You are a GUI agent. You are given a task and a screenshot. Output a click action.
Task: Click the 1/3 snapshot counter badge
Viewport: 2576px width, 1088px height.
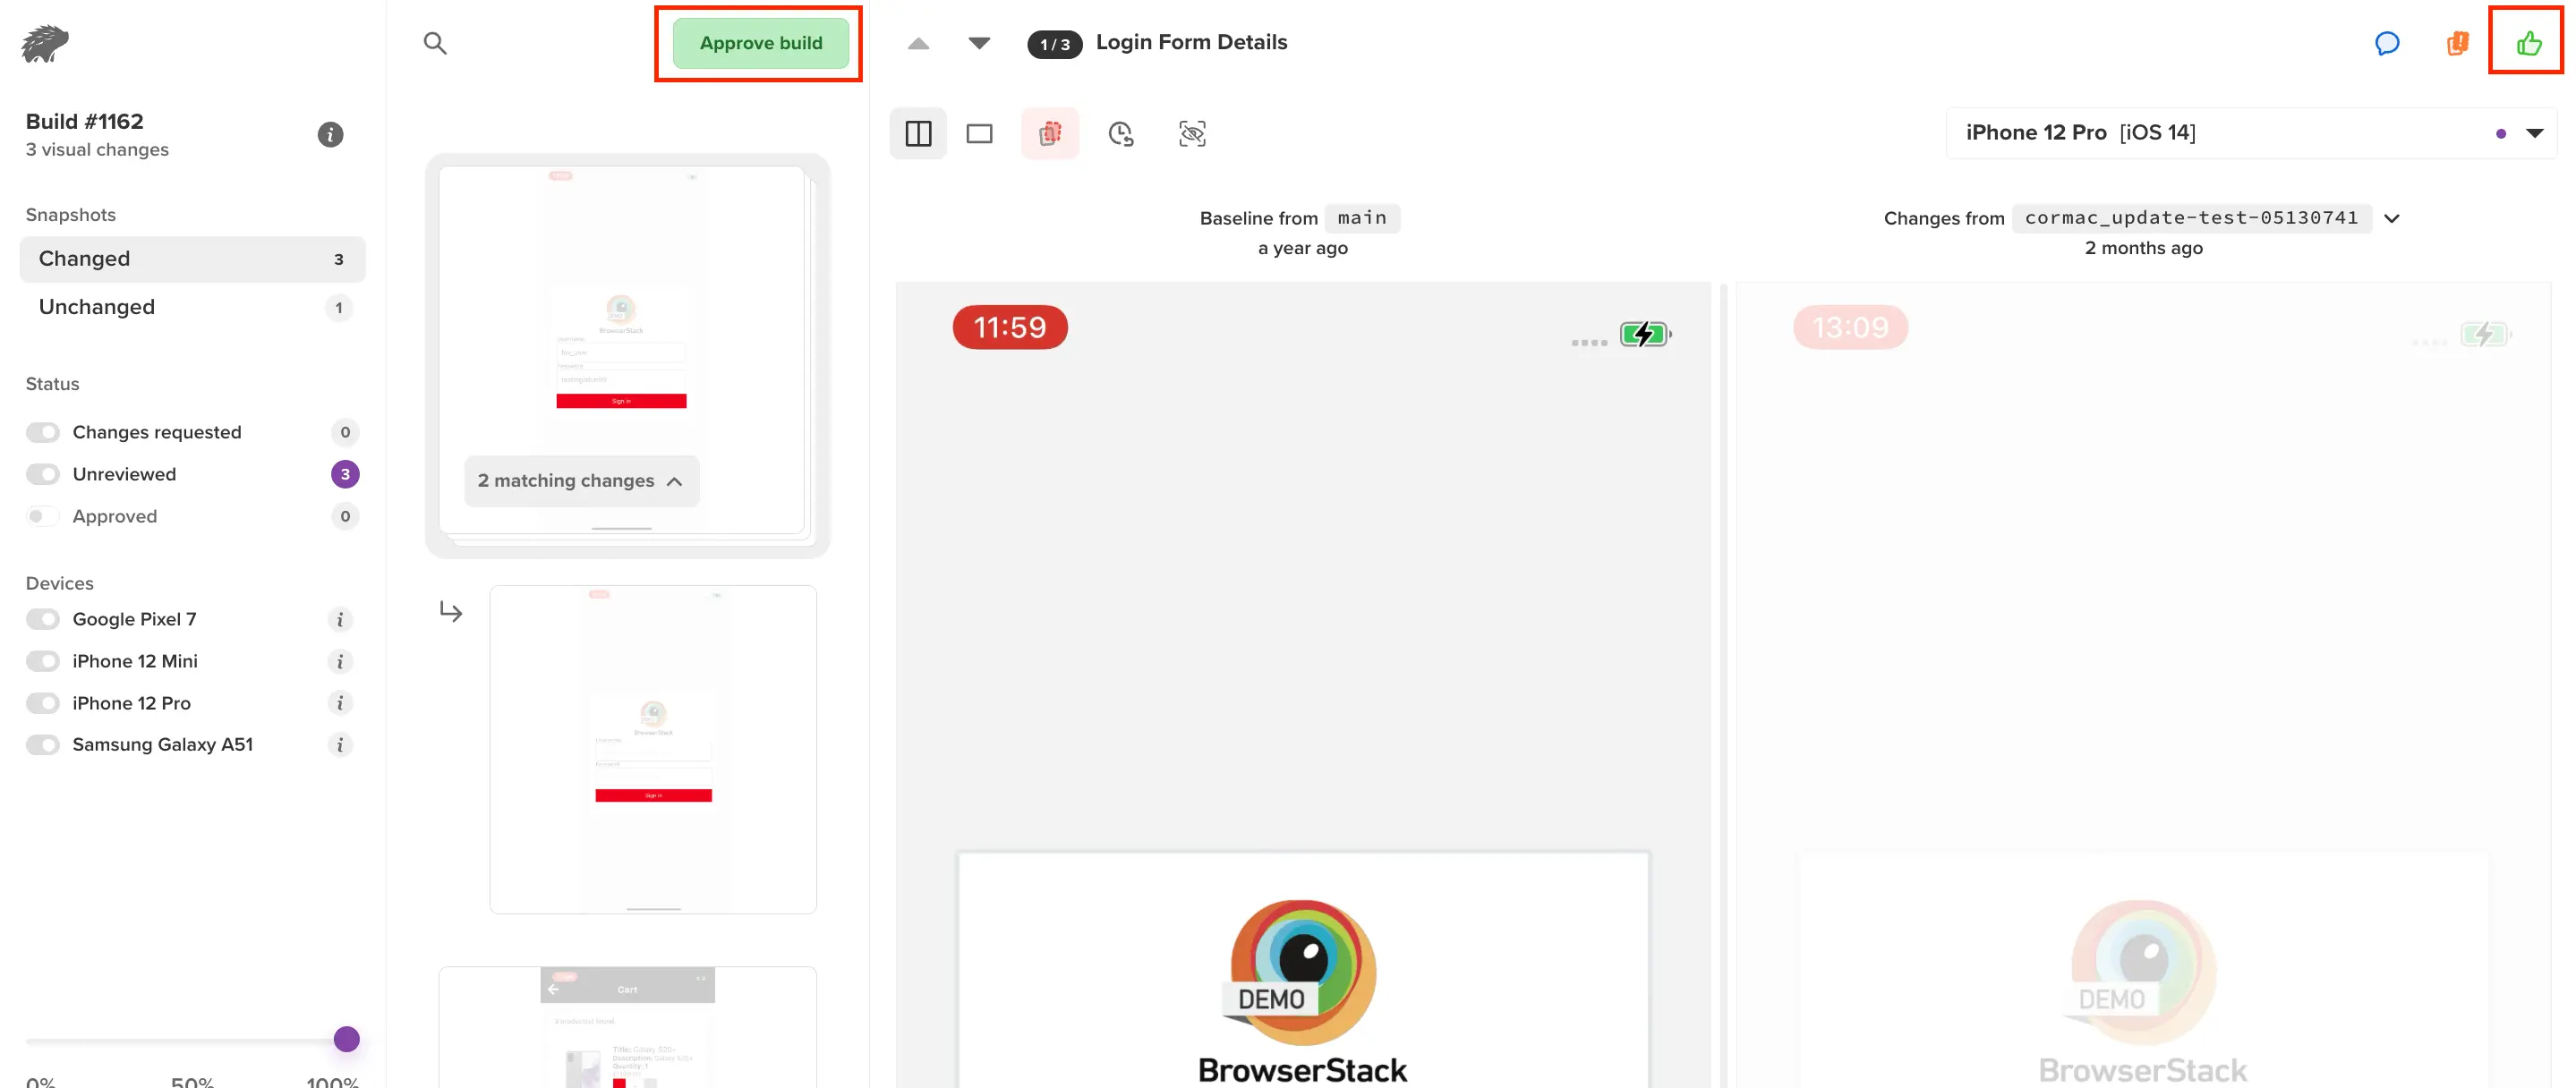click(x=1054, y=44)
